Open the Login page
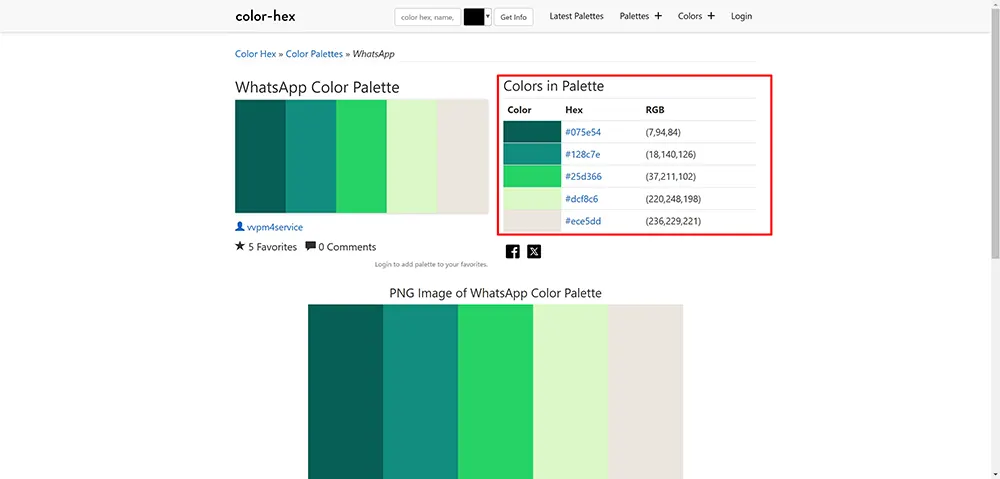 click(742, 16)
